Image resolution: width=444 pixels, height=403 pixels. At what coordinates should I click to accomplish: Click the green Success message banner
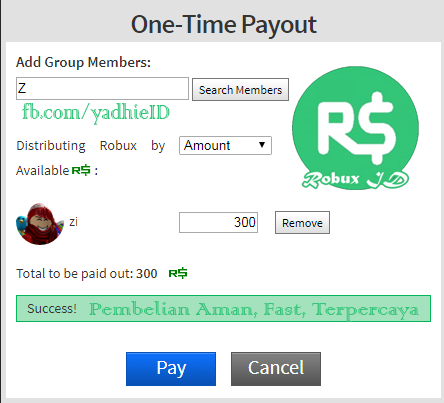(223, 308)
